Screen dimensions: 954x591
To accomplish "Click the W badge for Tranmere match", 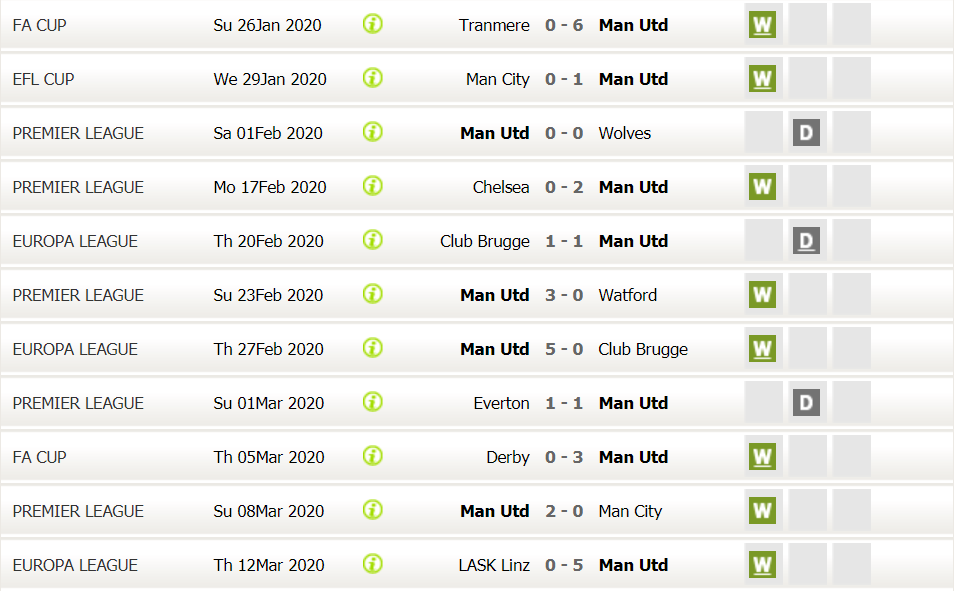I will pyautogui.click(x=762, y=25).
